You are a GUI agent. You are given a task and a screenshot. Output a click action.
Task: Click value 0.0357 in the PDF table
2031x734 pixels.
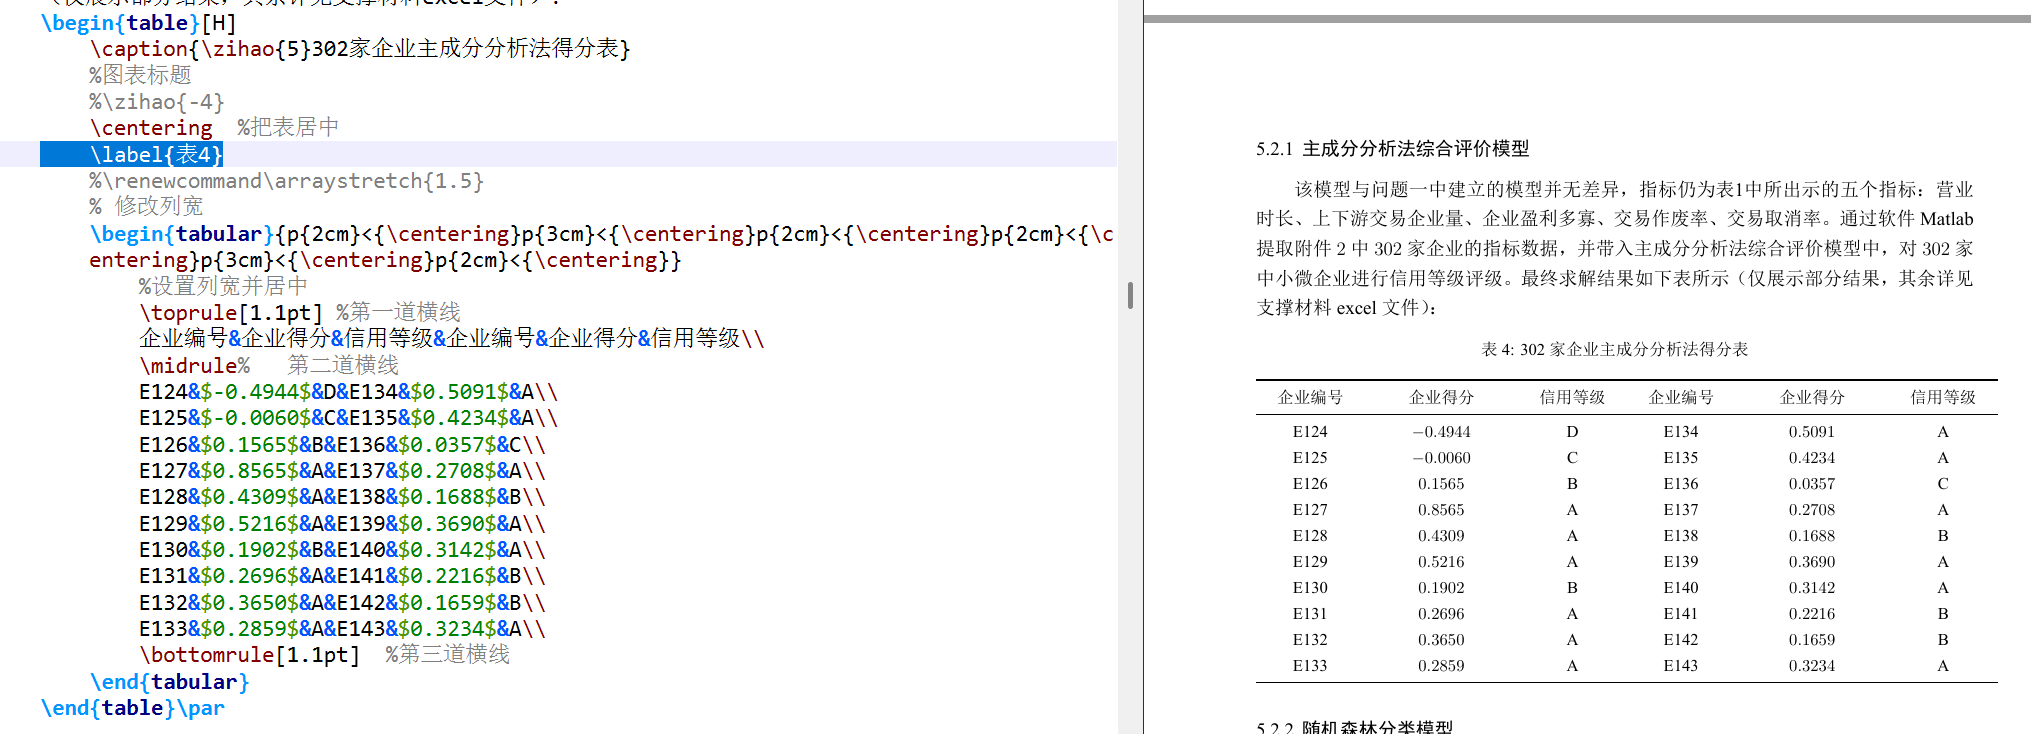[x=1812, y=484]
